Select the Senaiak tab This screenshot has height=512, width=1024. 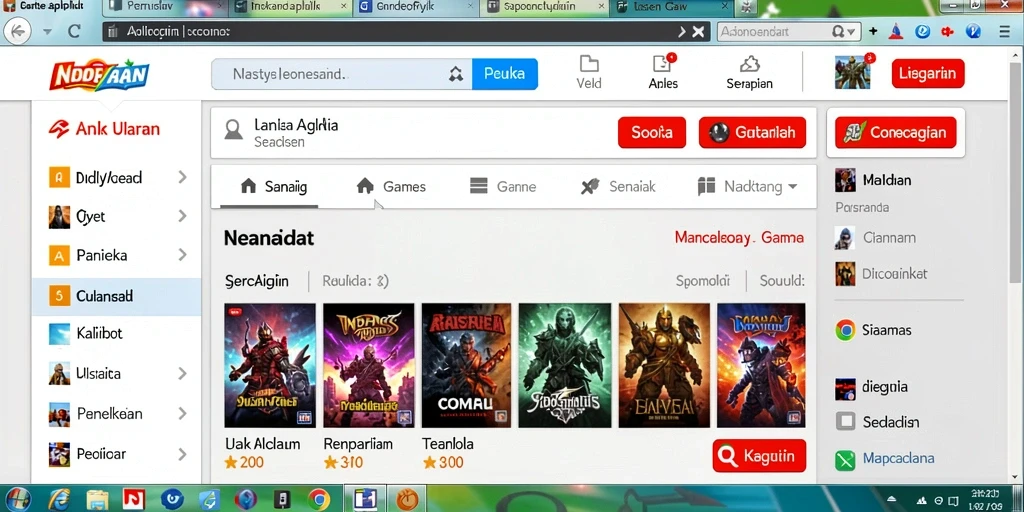click(617, 187)
